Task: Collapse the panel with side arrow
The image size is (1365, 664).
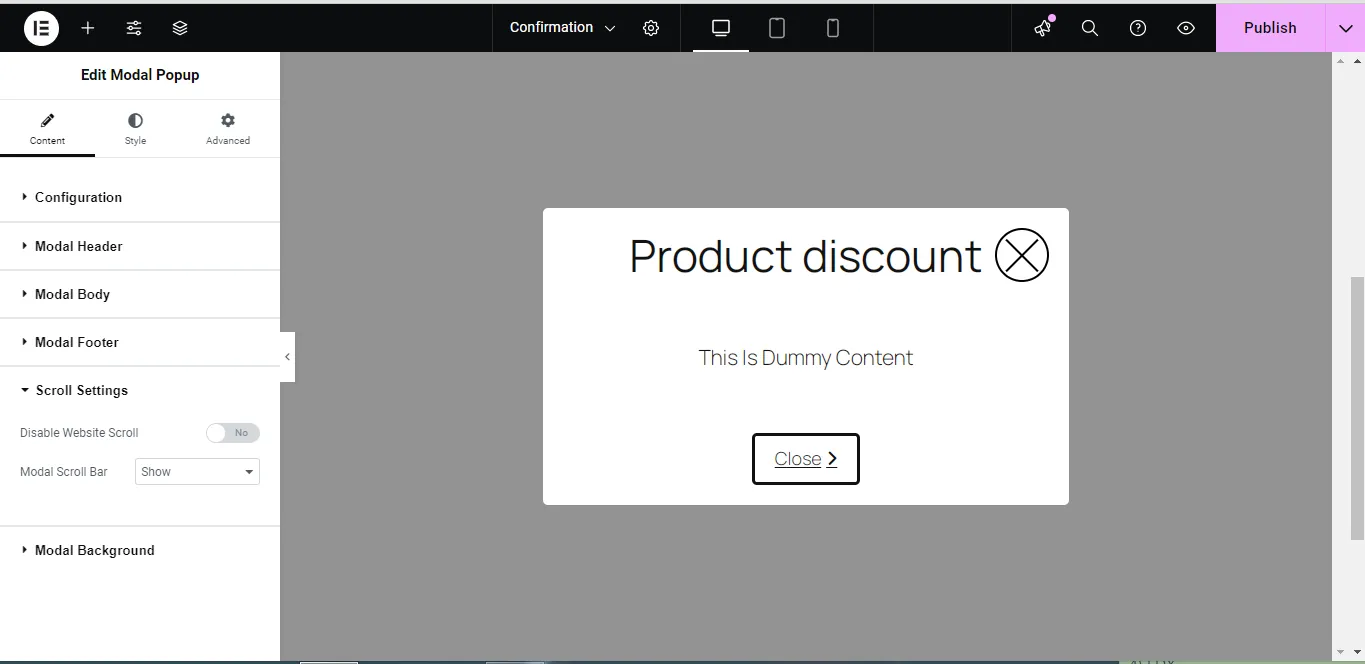Action: (x=287, y=357)
